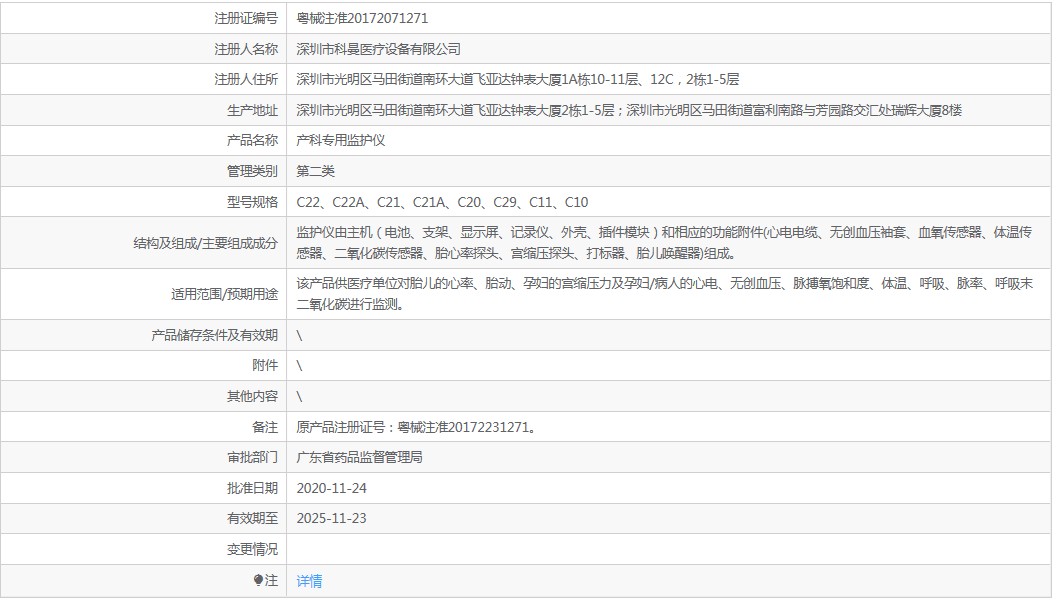Click the 审批部门 label
The height and width of the screenshot is (600, 1059).
click(253, 457)
